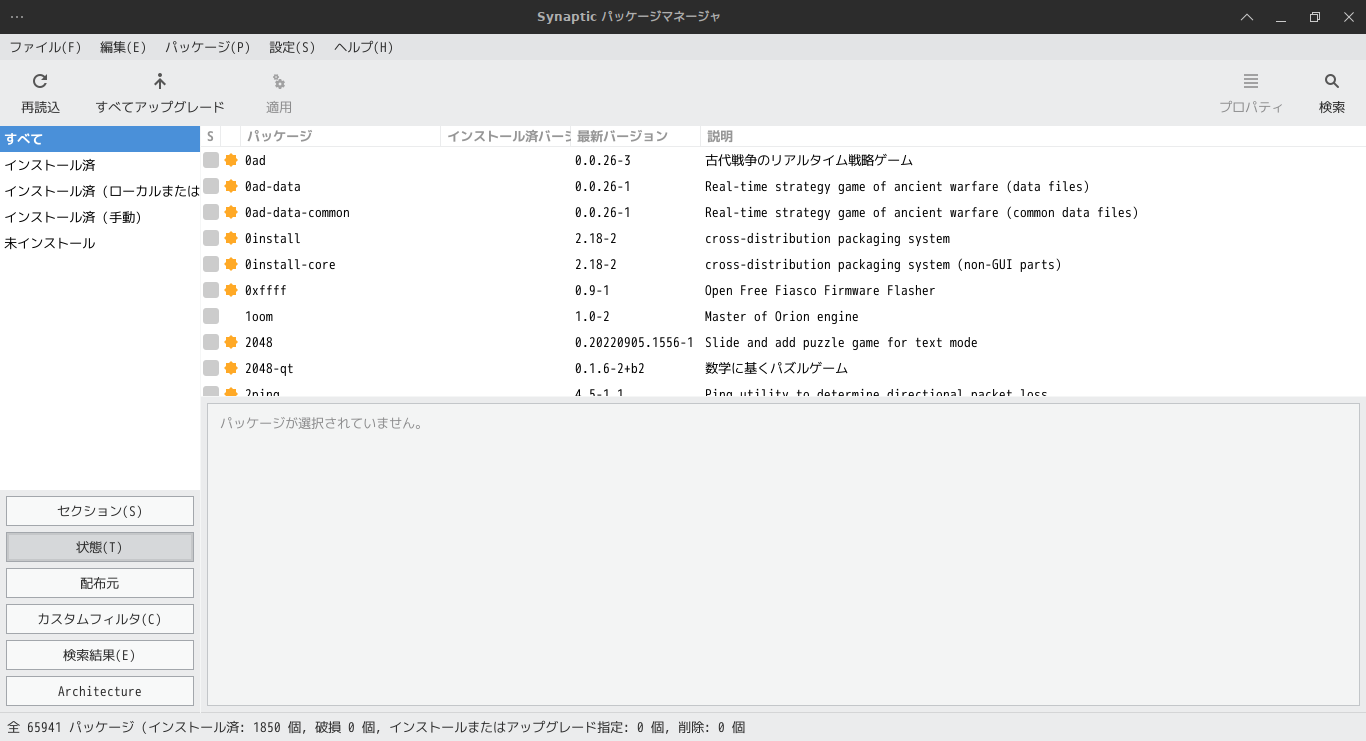Open the ヘルプ(H) menu
This screenshot has width=1366, height=741.
[364, 47]
